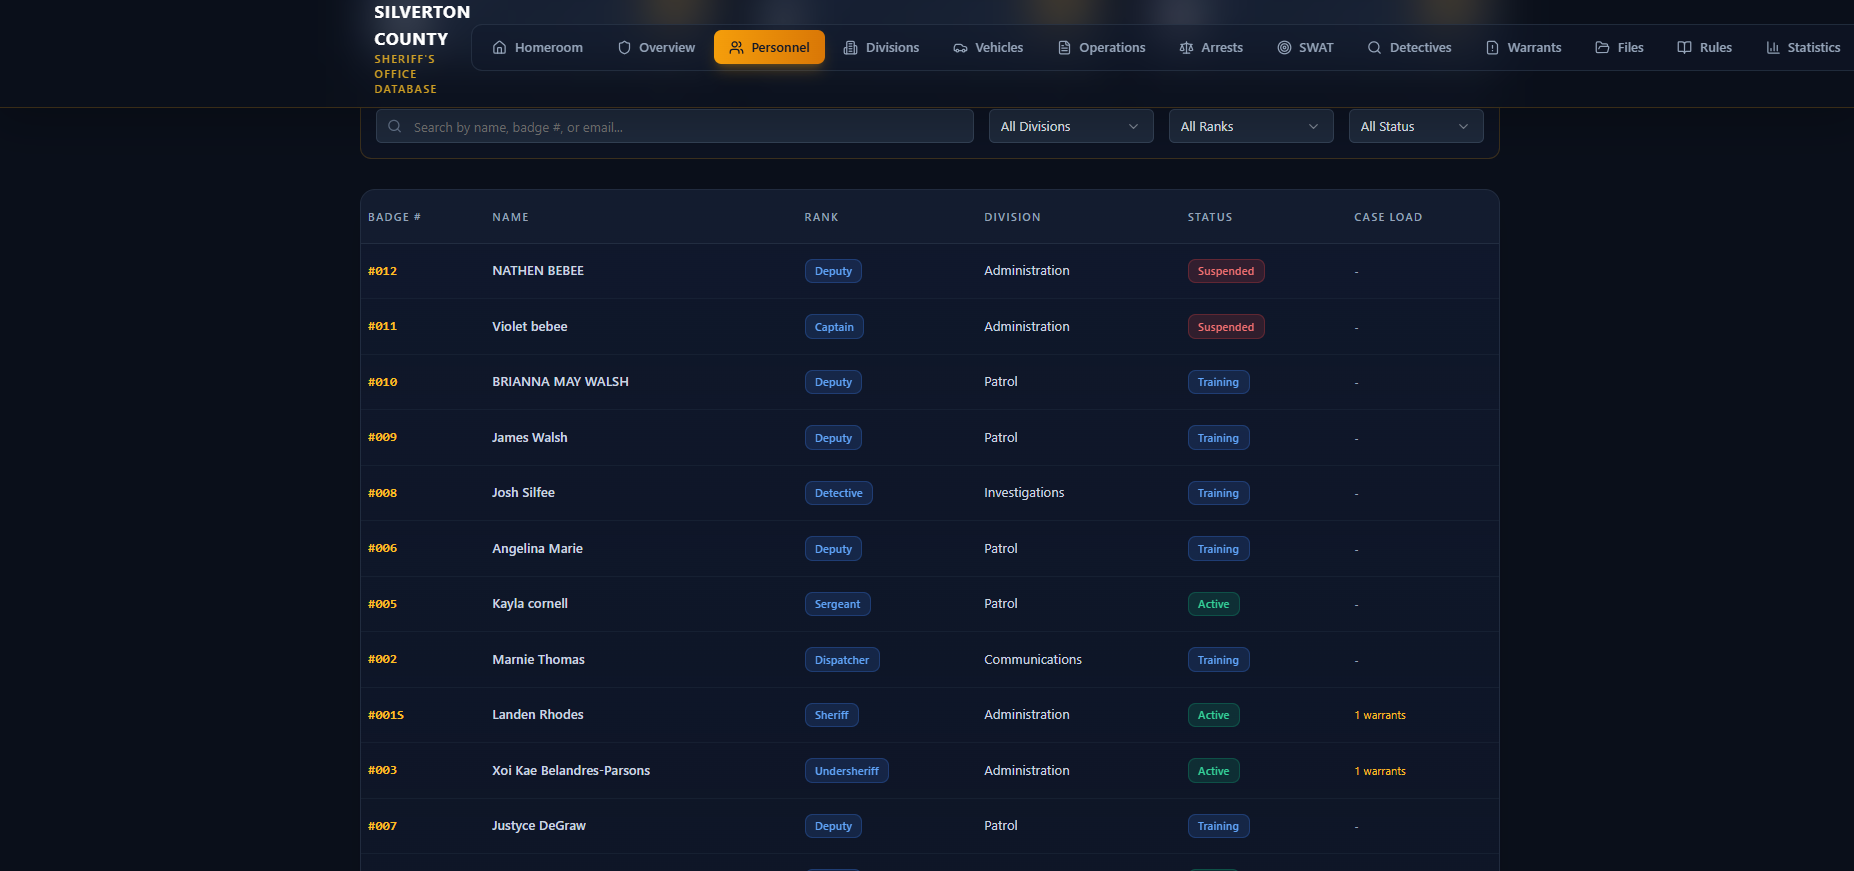Click Marnie Thomas's Dispatcher rank badge
Viewport: 1854px width, 871px height.
pyautogui.click(x=842, y=660)
